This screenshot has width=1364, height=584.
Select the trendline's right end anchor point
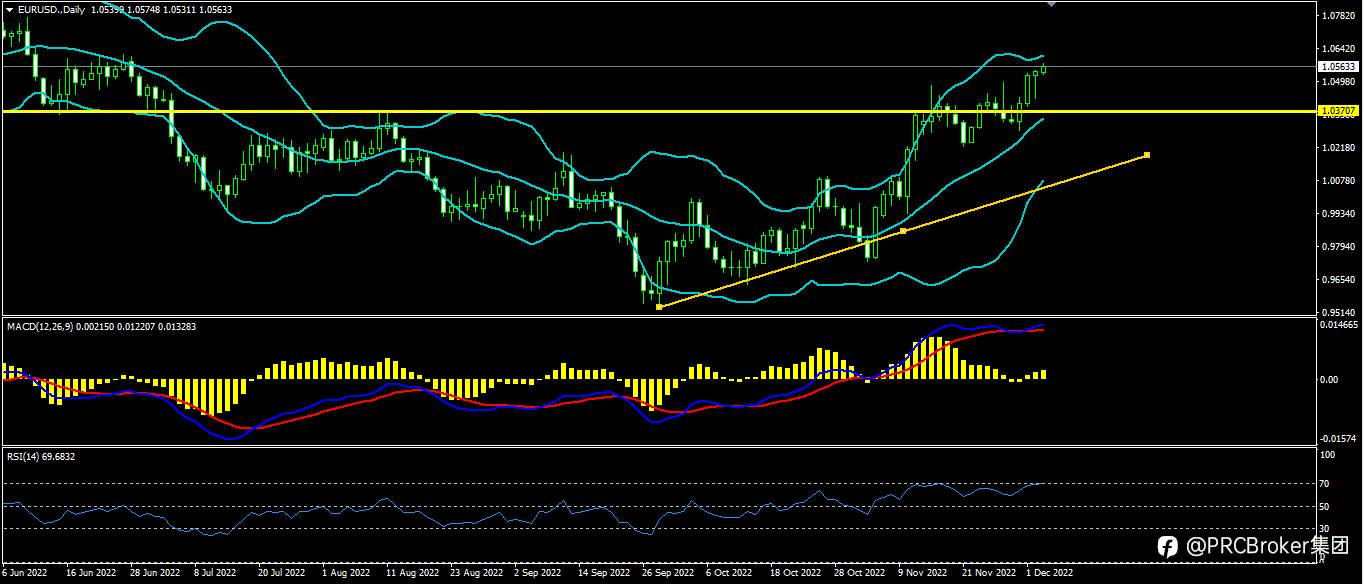click(x=1147, y=155)
